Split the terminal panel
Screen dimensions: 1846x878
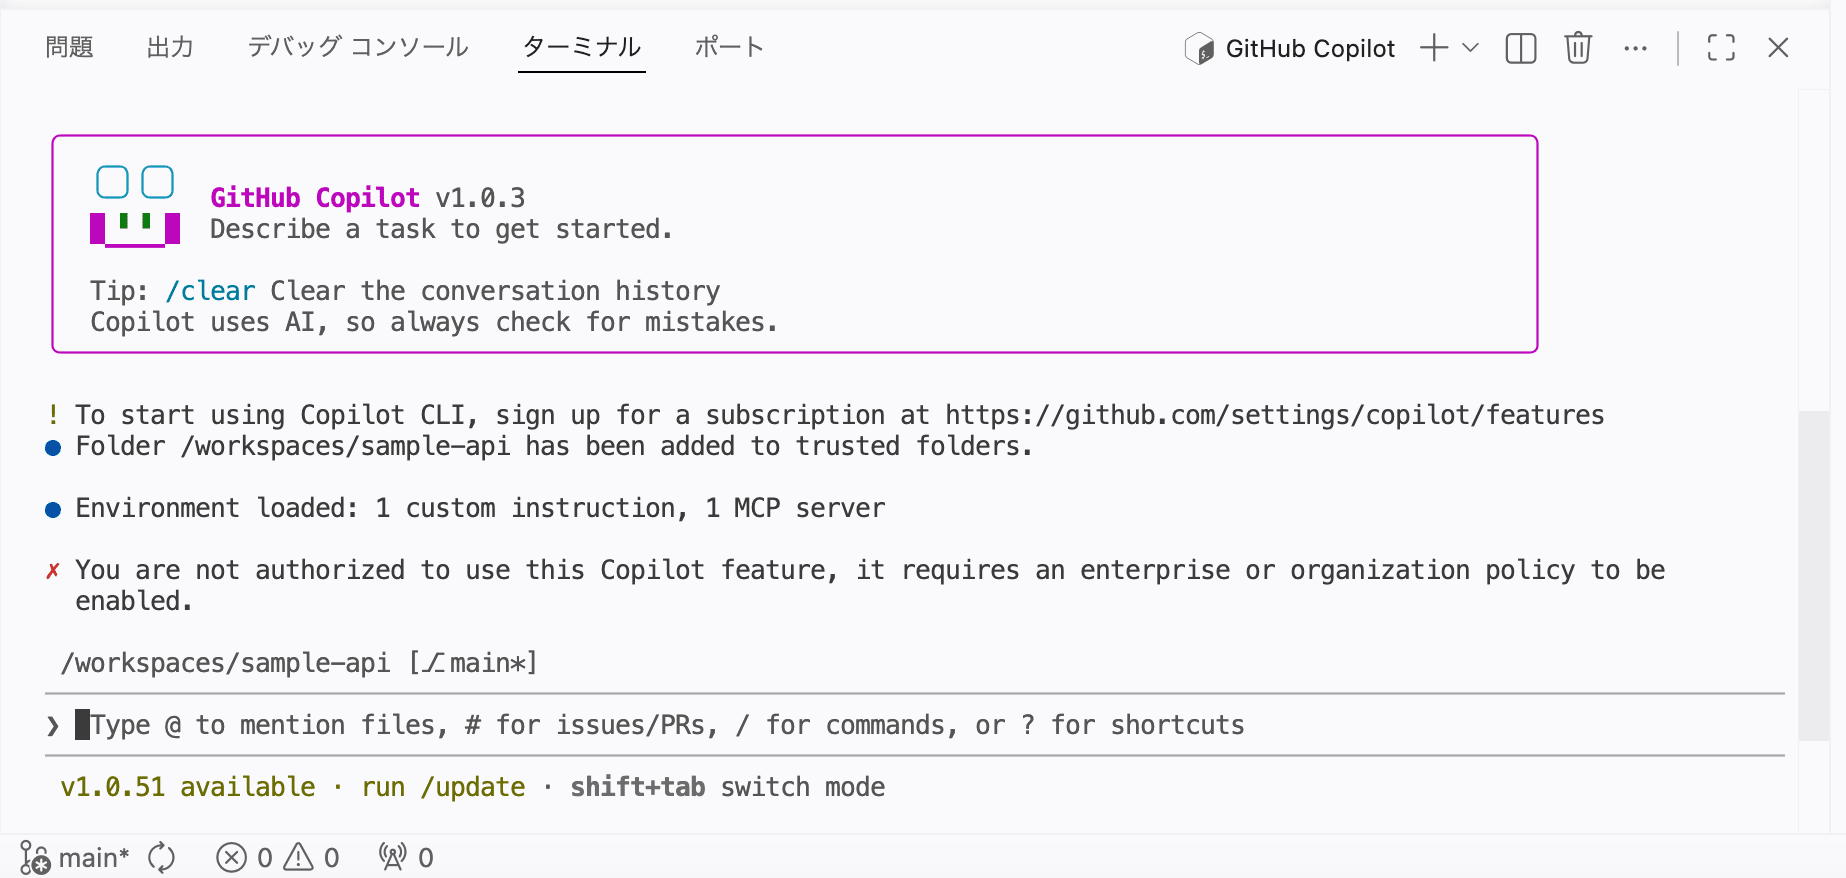tap(1521, 48)
